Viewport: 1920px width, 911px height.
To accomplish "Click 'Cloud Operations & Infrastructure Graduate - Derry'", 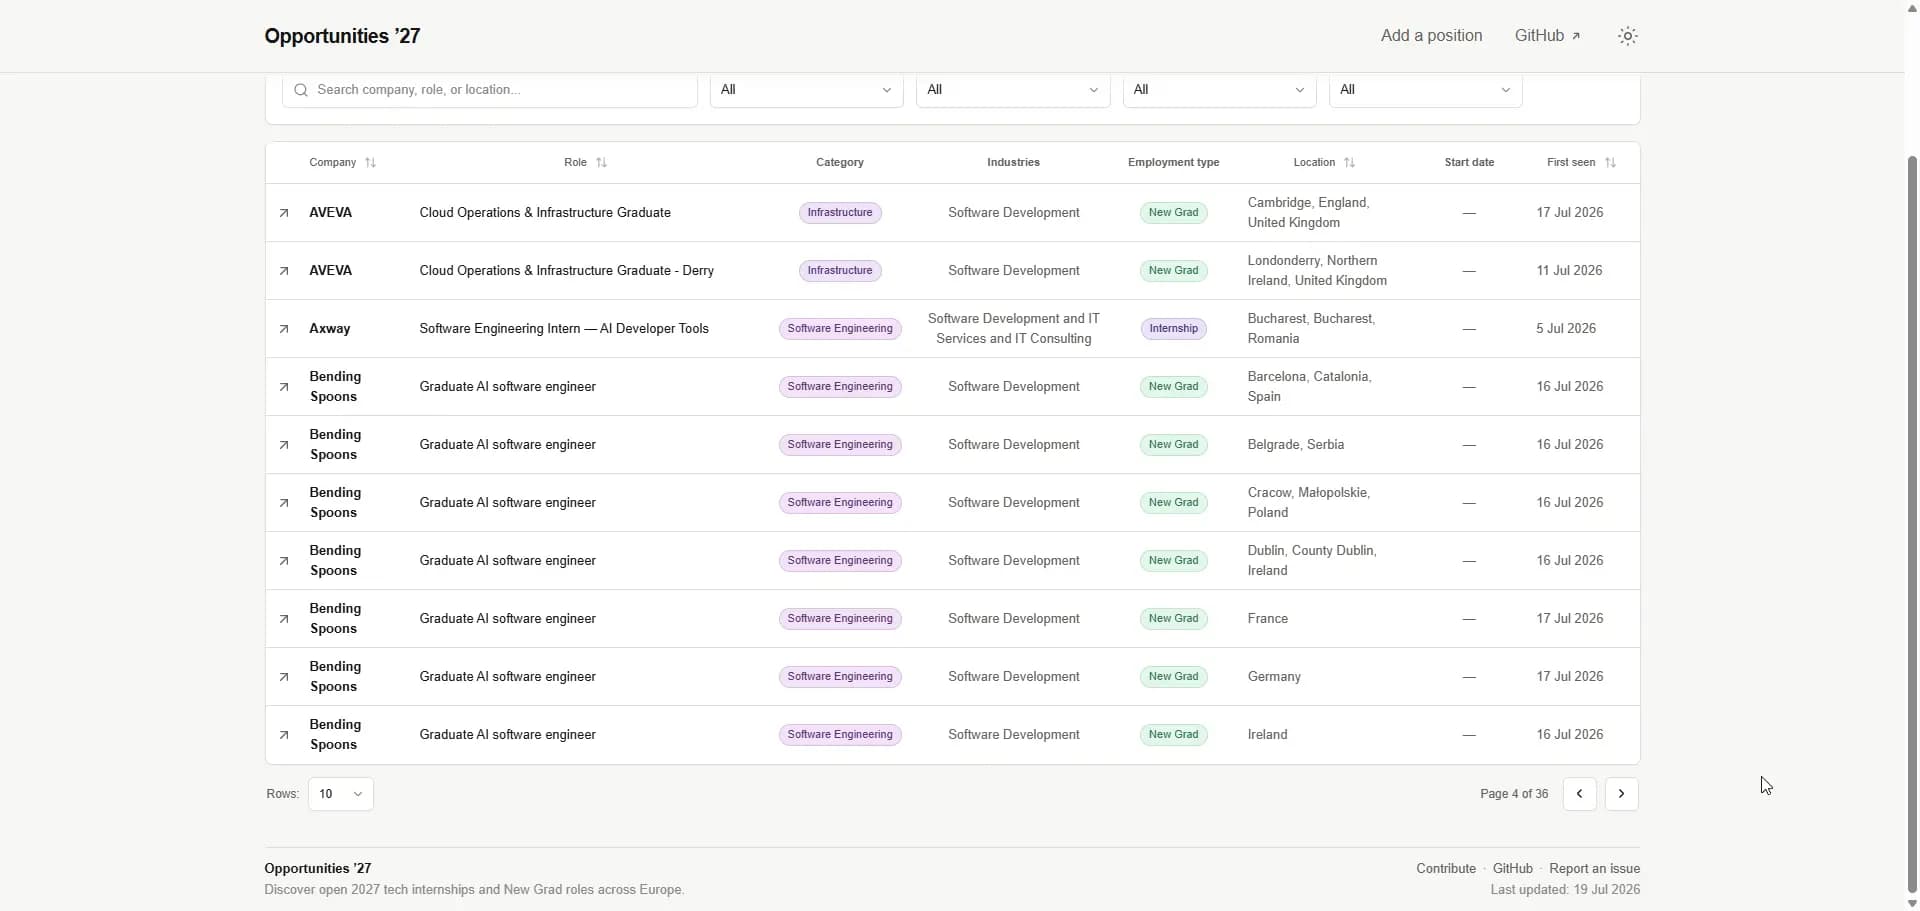I will [567, 271].
